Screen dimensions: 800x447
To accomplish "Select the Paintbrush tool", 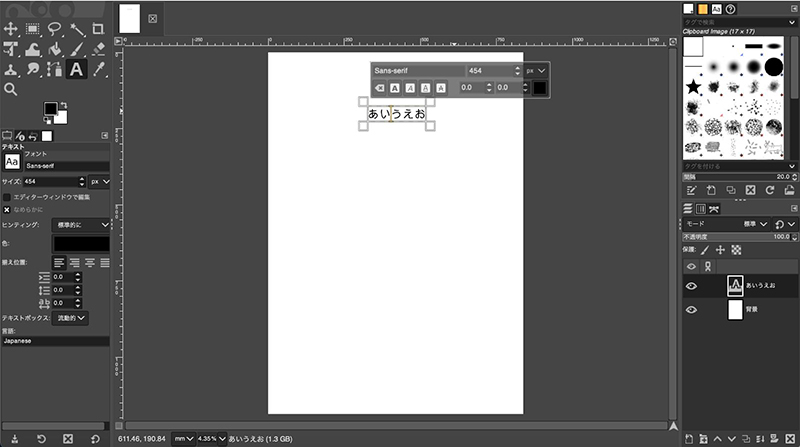I will pyautogui.click(x=77, y=49).
